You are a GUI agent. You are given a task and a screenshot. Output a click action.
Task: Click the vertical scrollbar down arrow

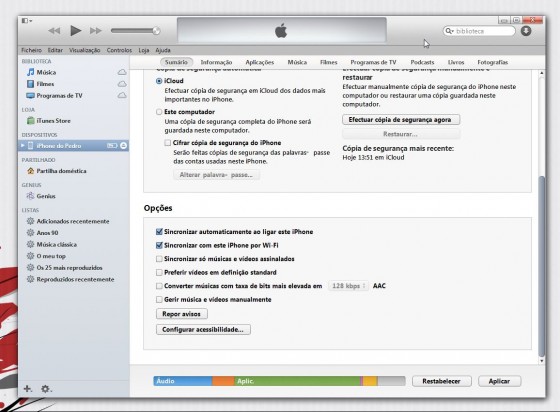pyautogui.click(x=542, y=361)
